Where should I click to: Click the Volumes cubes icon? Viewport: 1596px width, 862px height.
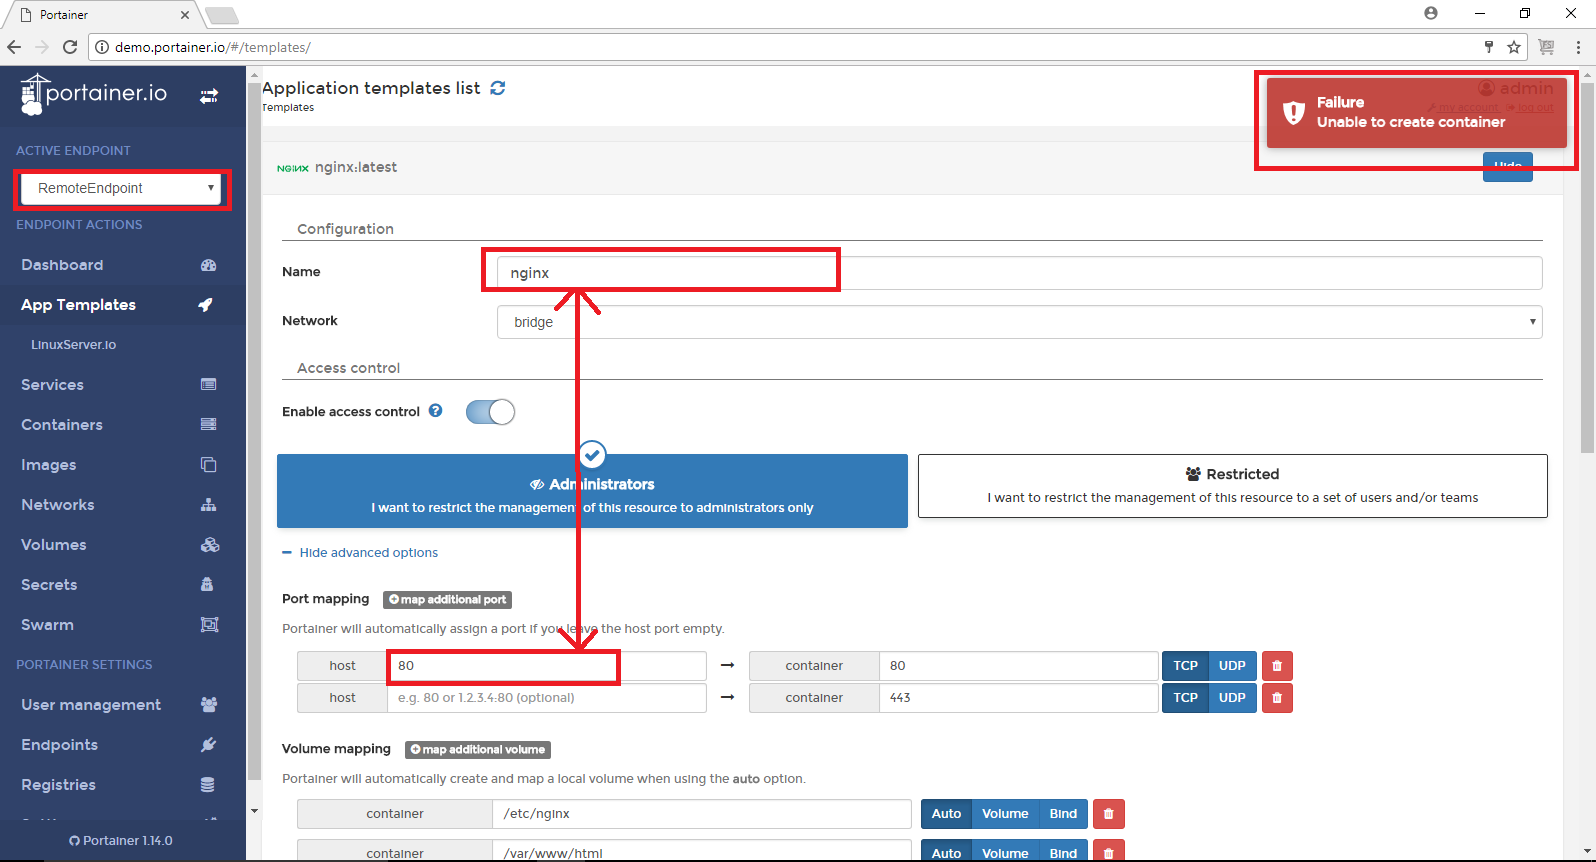click(x=209, y=545)
